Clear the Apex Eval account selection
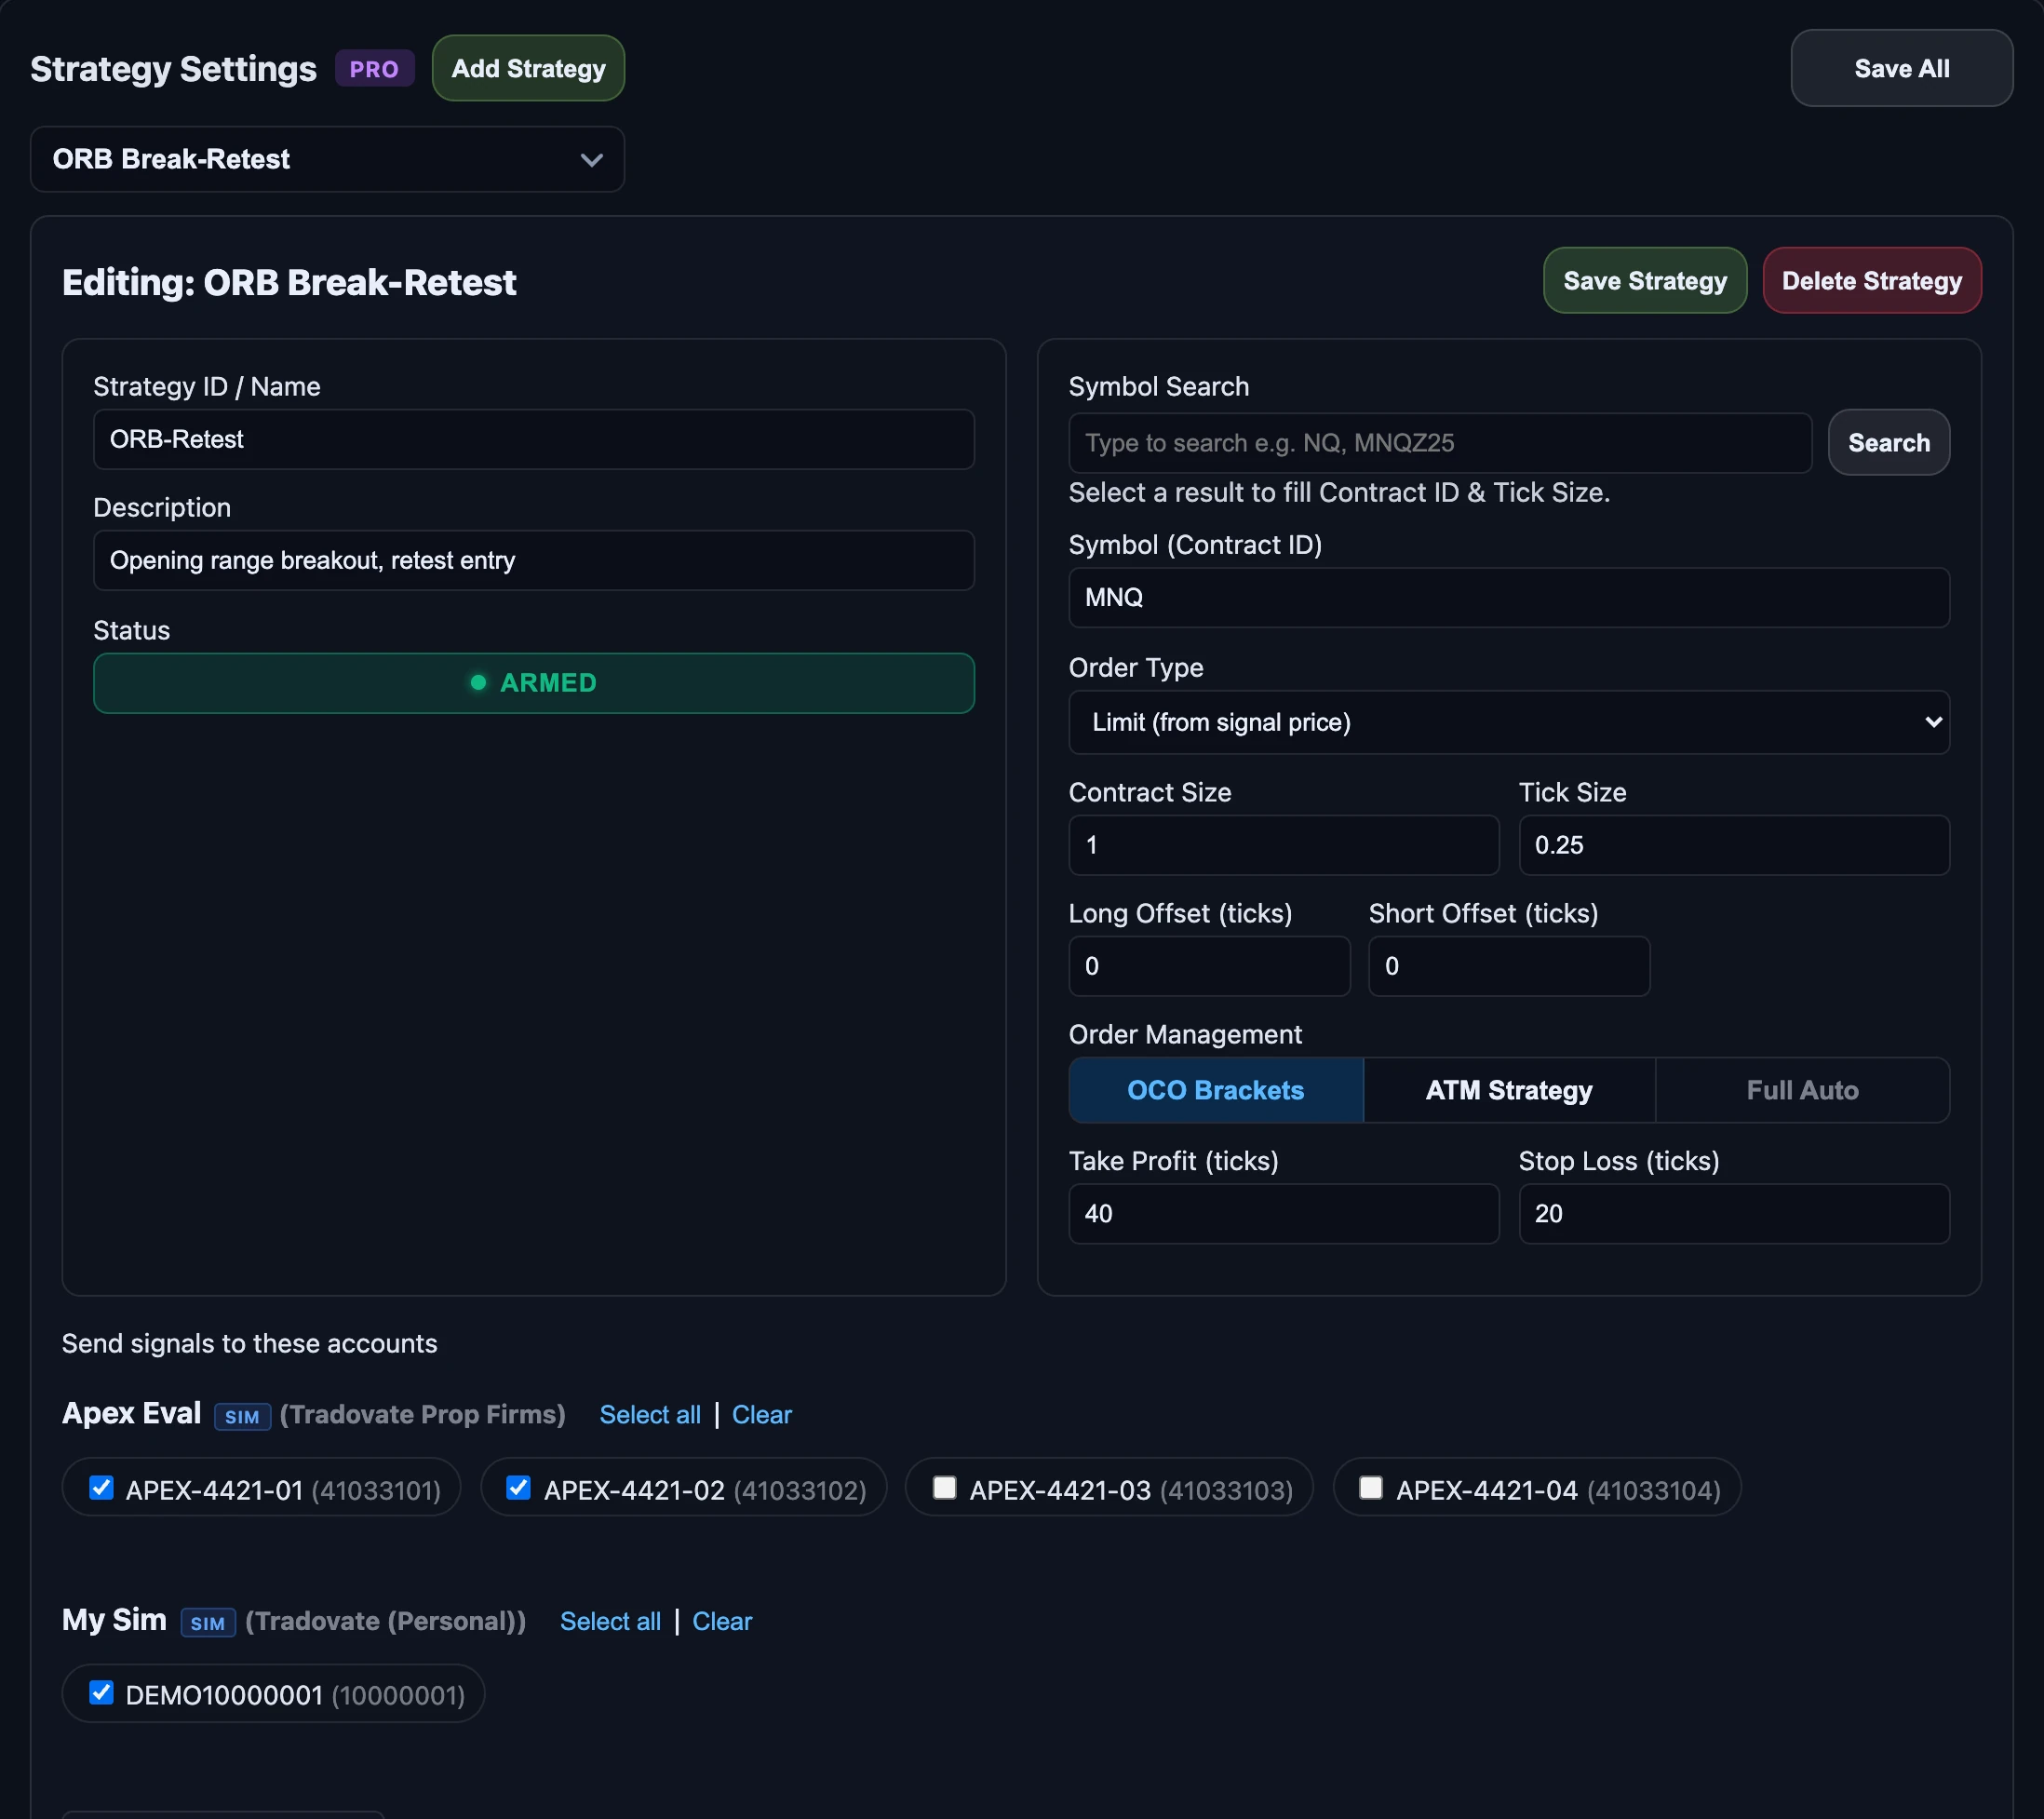This screenshot has width=2044, height=1819. (x=762, y=1415)
